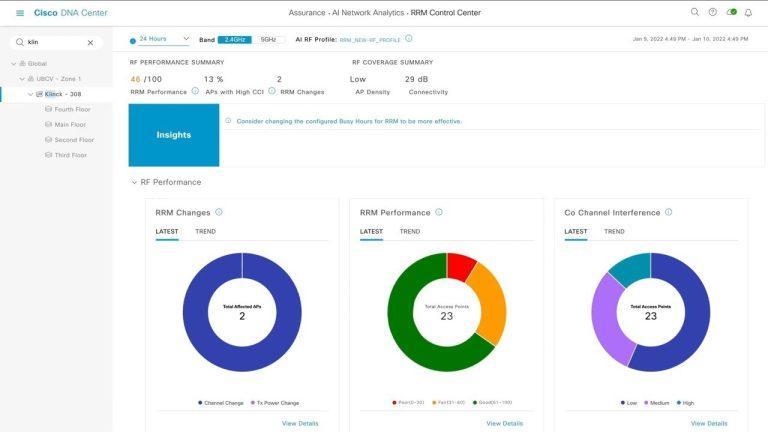Select TREND tab in RRM Performance card

[x=410, y=232]
